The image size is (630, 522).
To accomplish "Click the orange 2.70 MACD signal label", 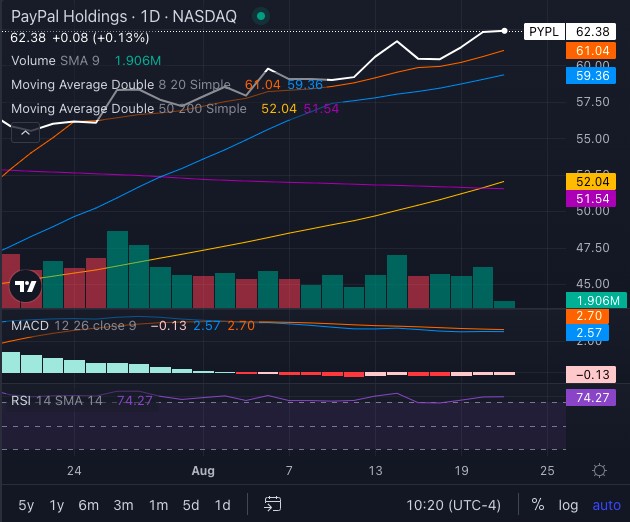I will [587, 316].
